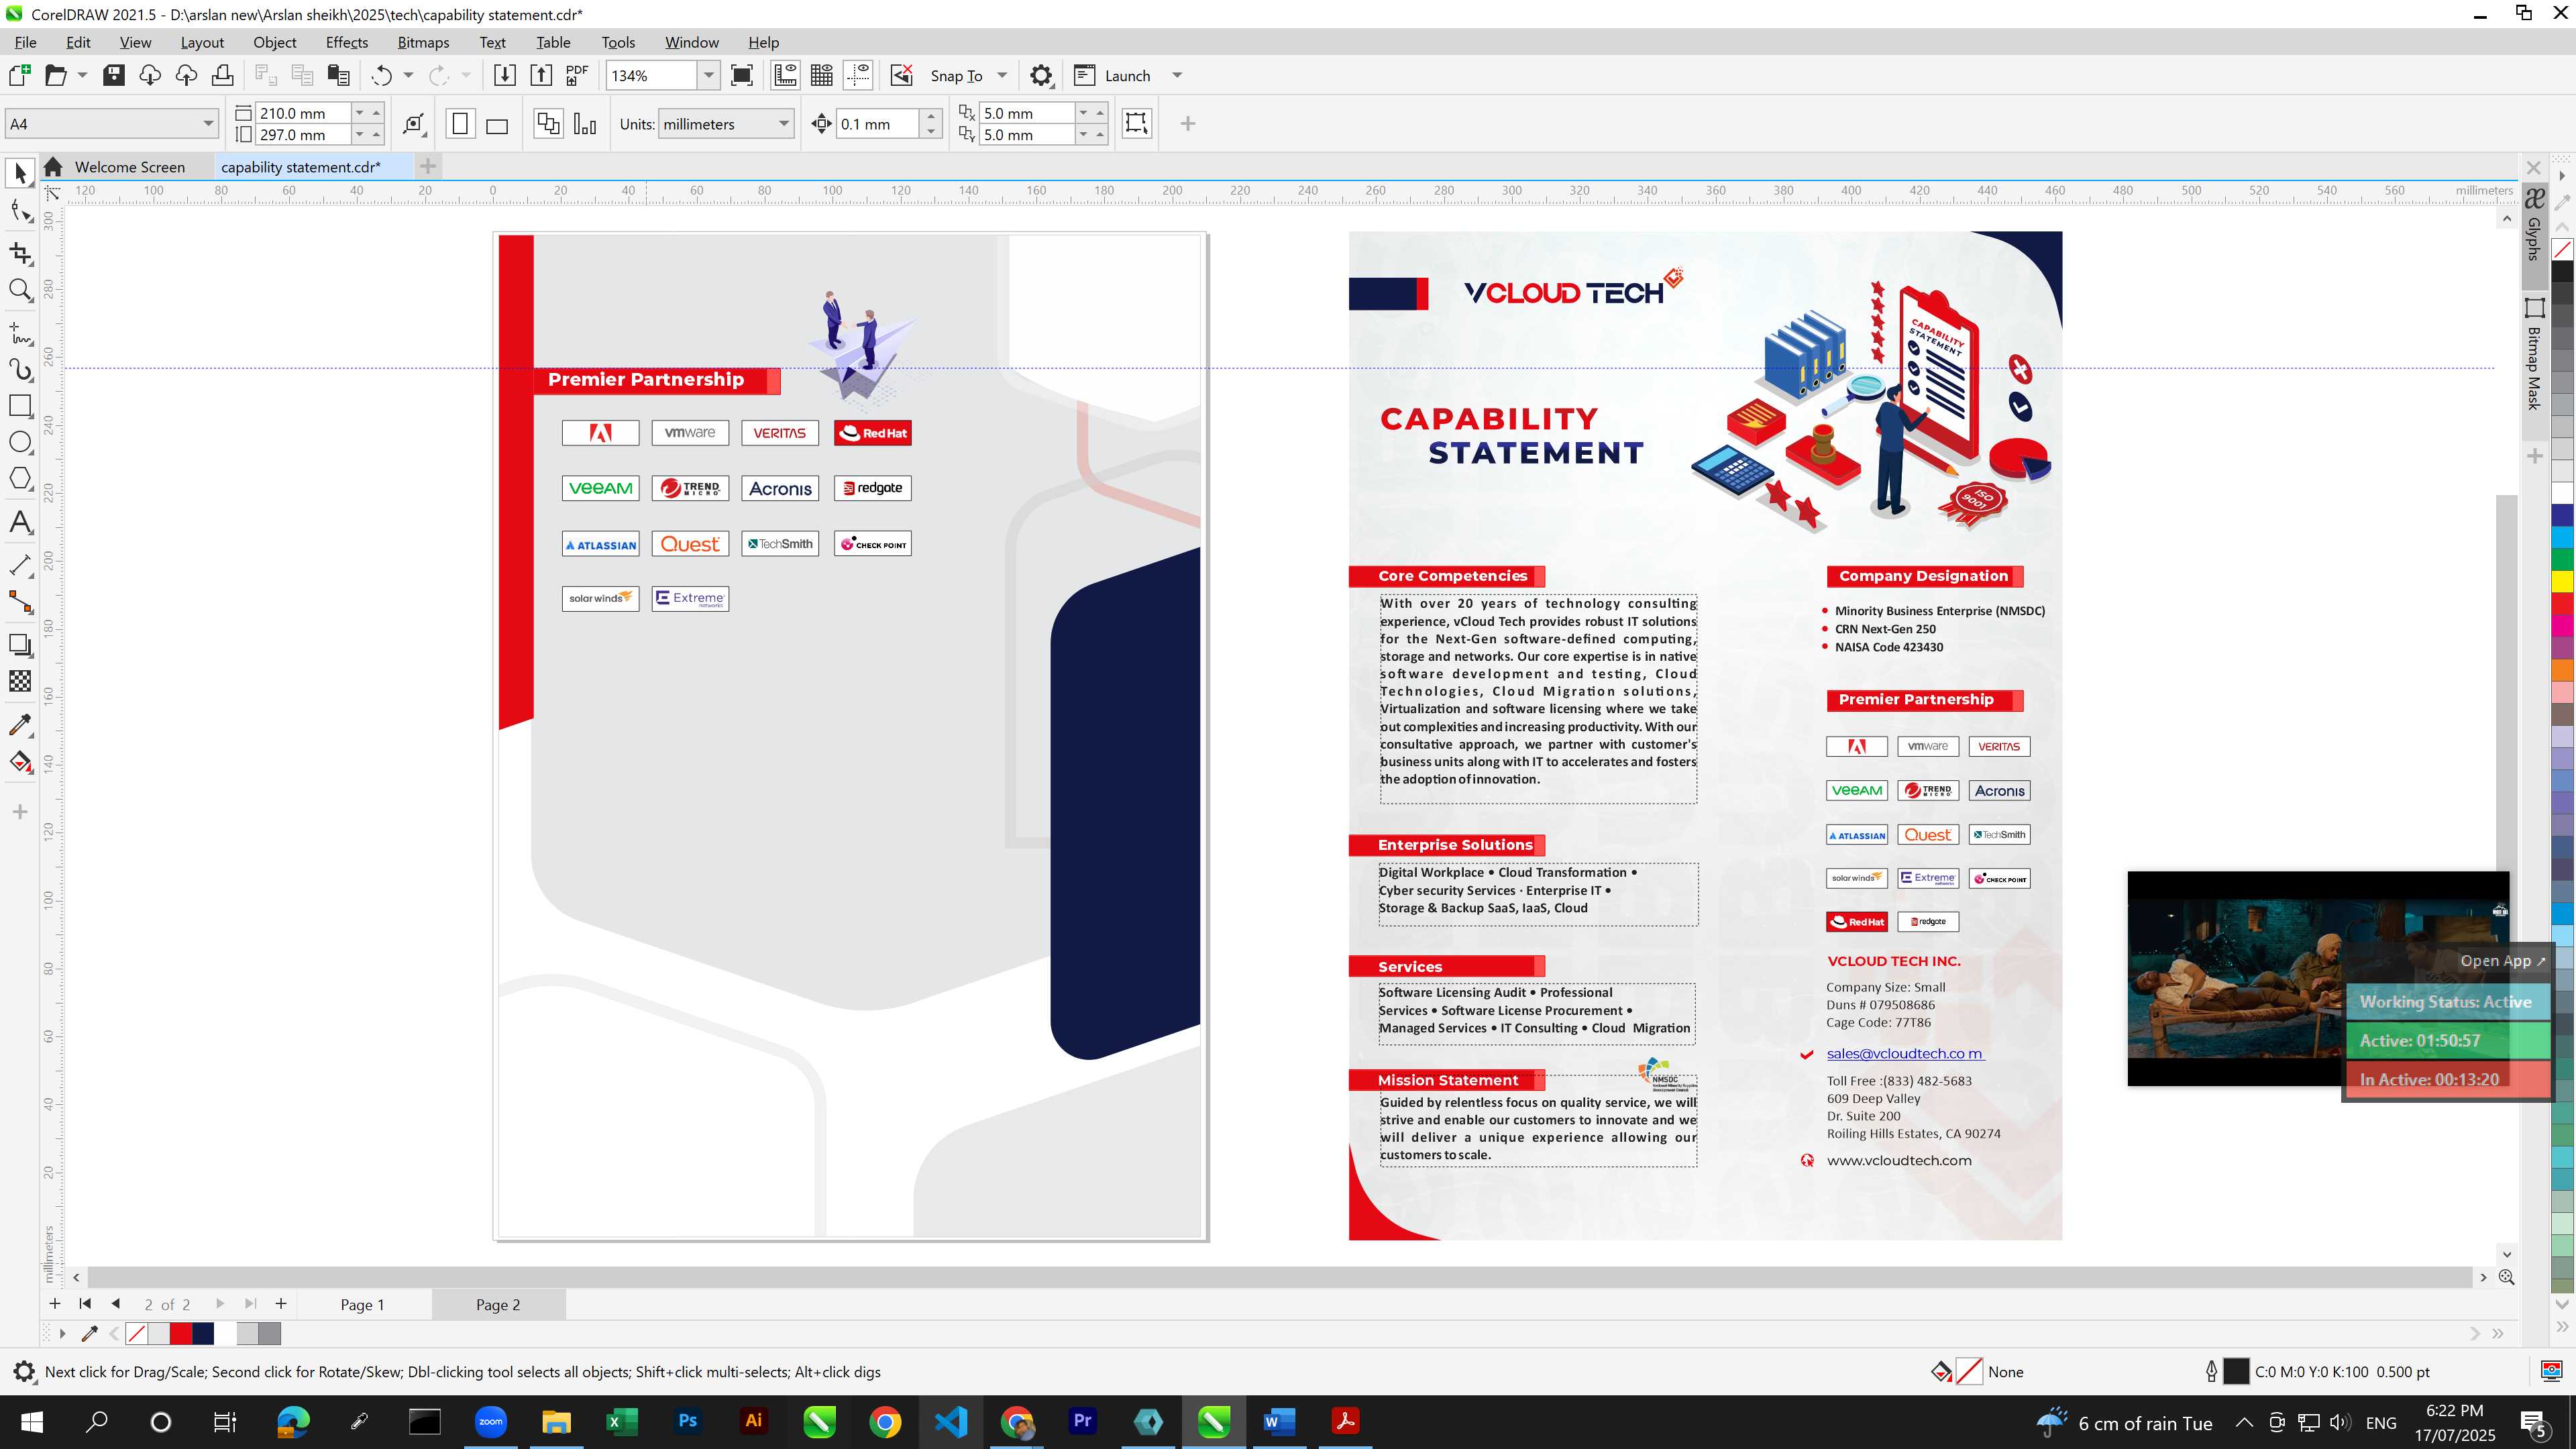
Task: Select the Freehand curve tool
Action: point(20,333)
